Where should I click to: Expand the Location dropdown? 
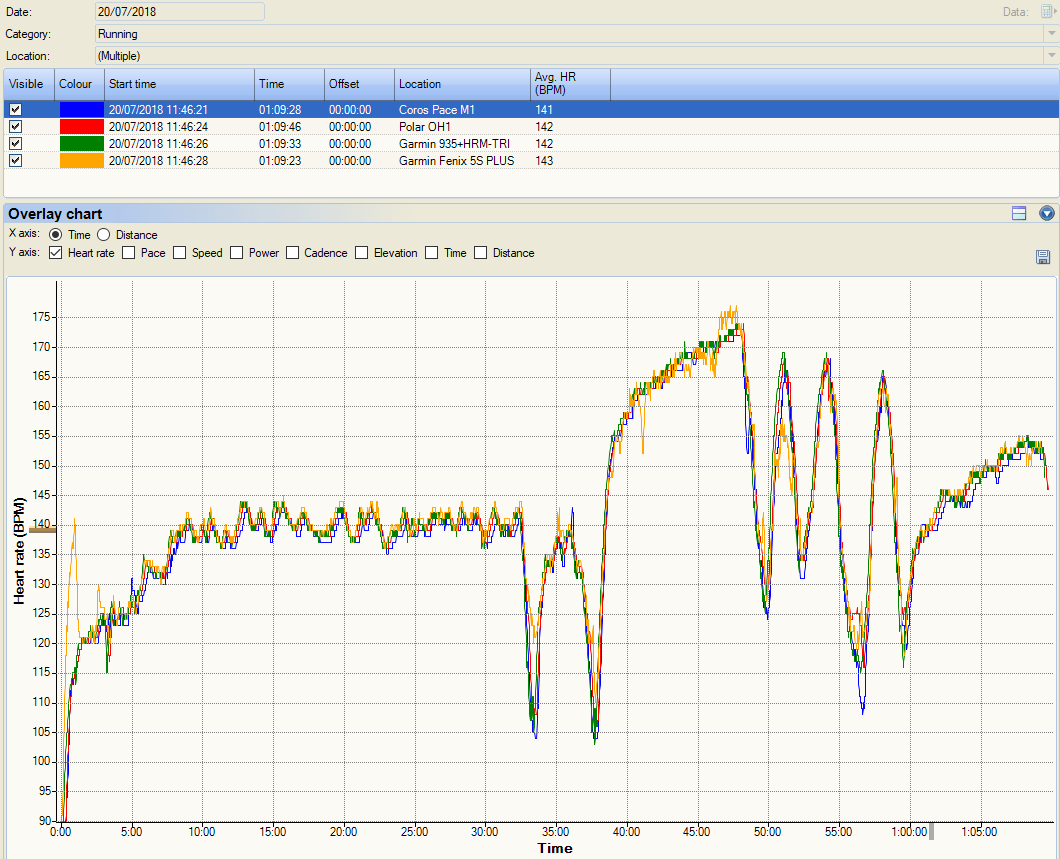click(x=1051, y=56)
